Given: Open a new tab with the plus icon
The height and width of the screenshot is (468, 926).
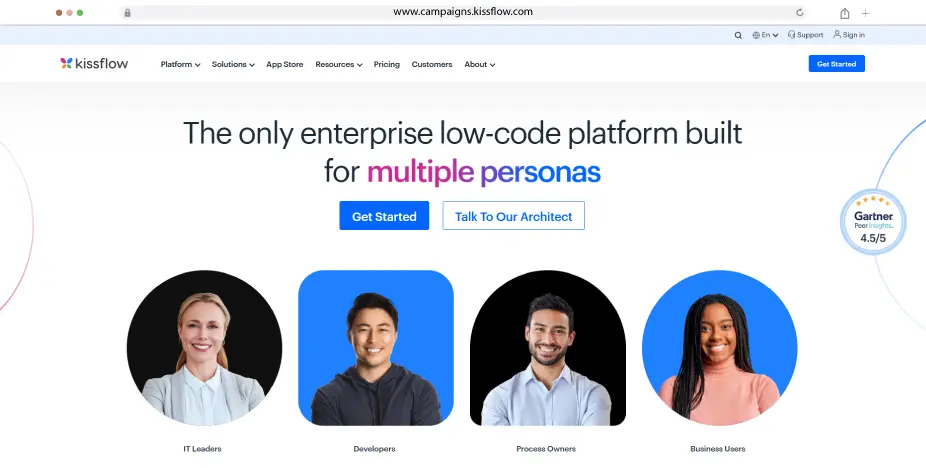Looking at the screenshot, I should click(x=865, y=13).
